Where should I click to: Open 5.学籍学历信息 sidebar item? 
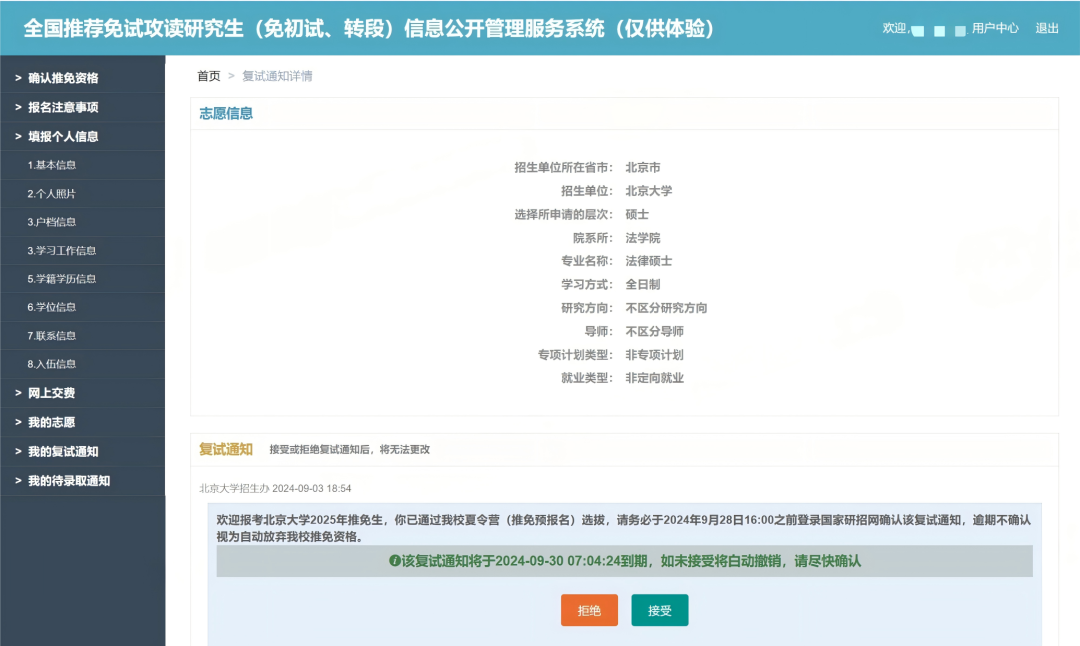(x=62, y=279)
